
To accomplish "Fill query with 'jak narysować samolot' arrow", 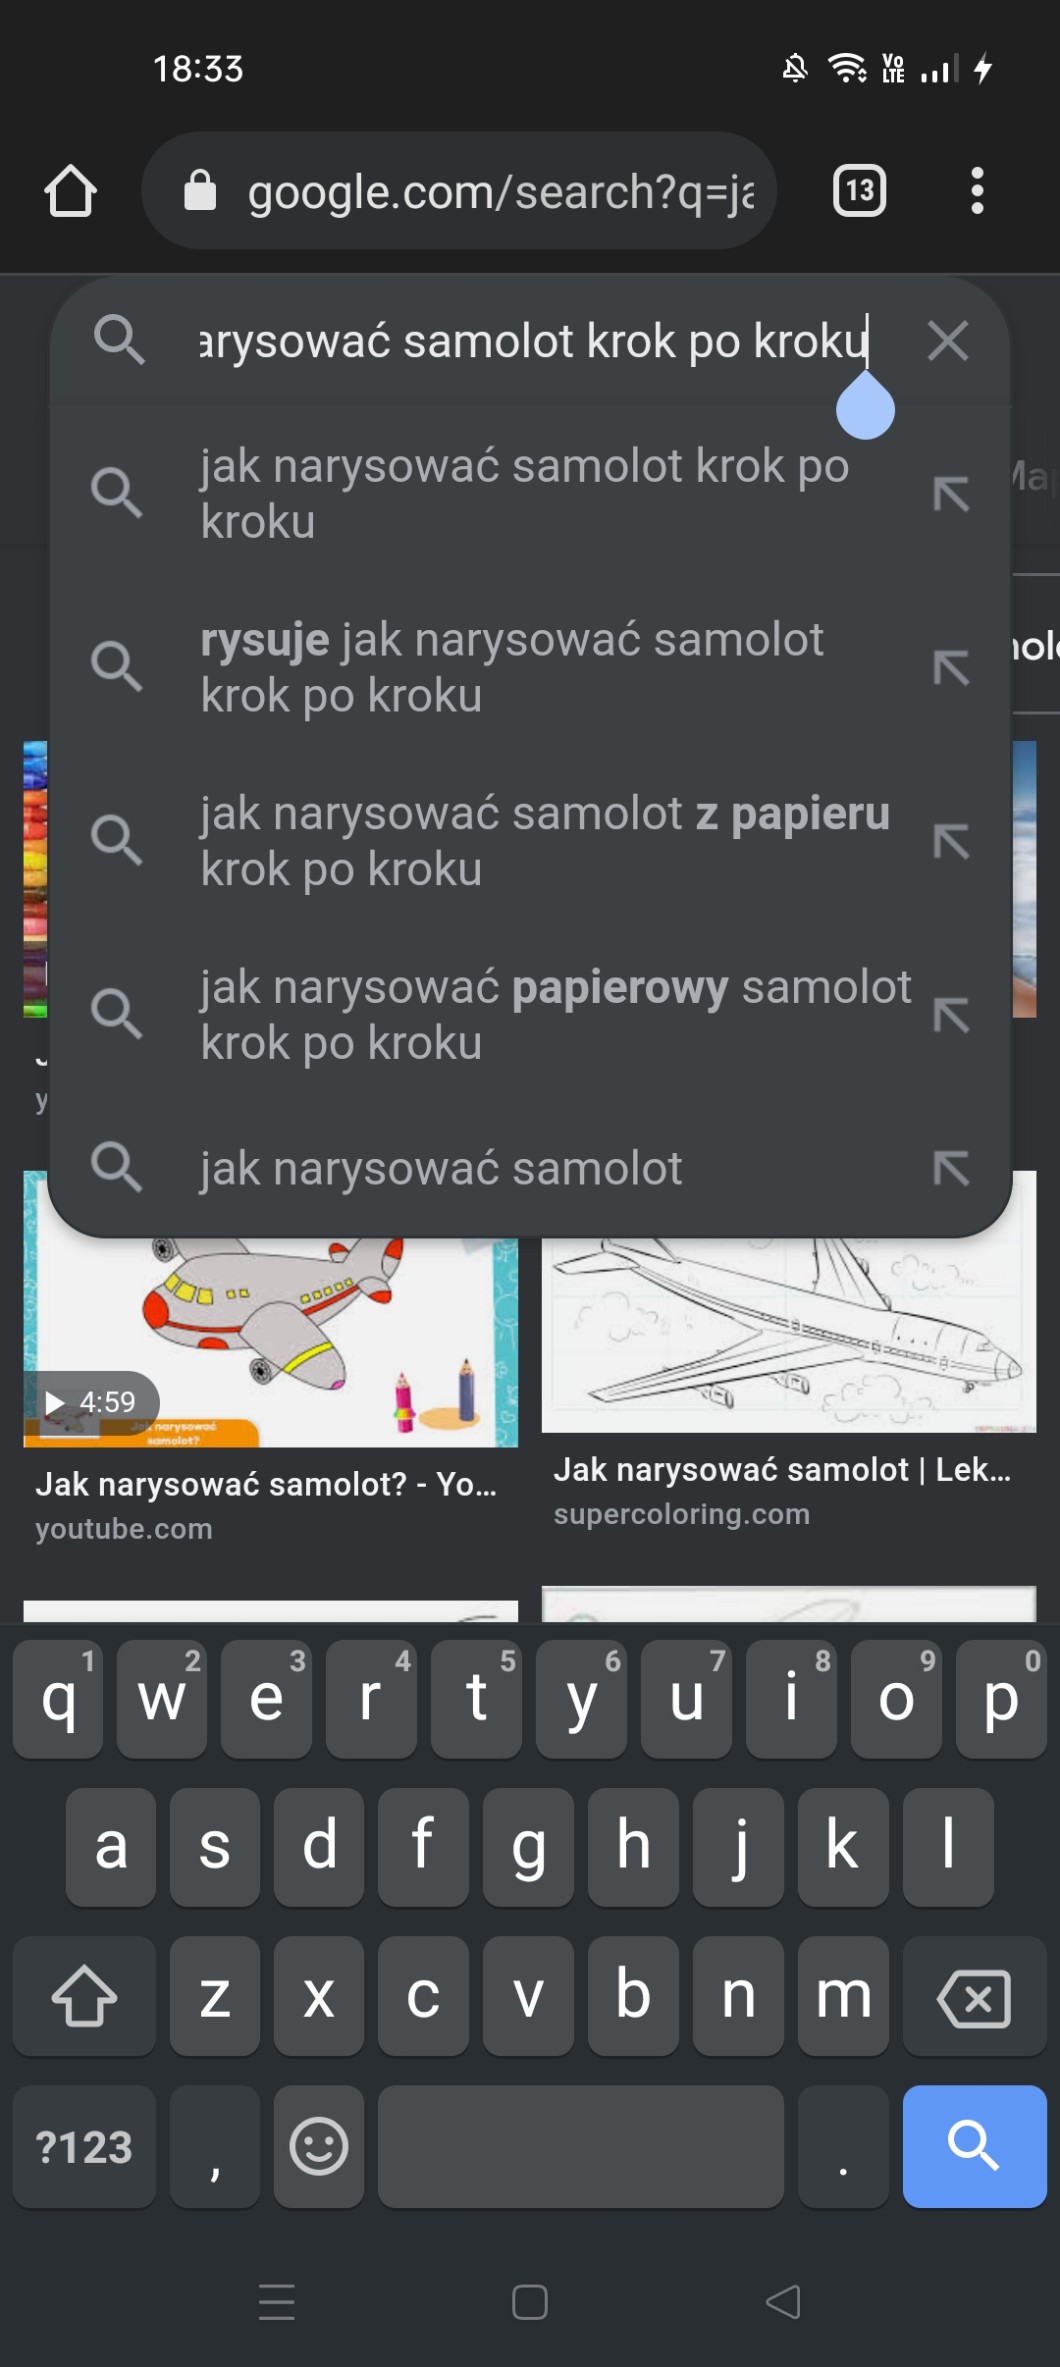I will [951, 1168].
